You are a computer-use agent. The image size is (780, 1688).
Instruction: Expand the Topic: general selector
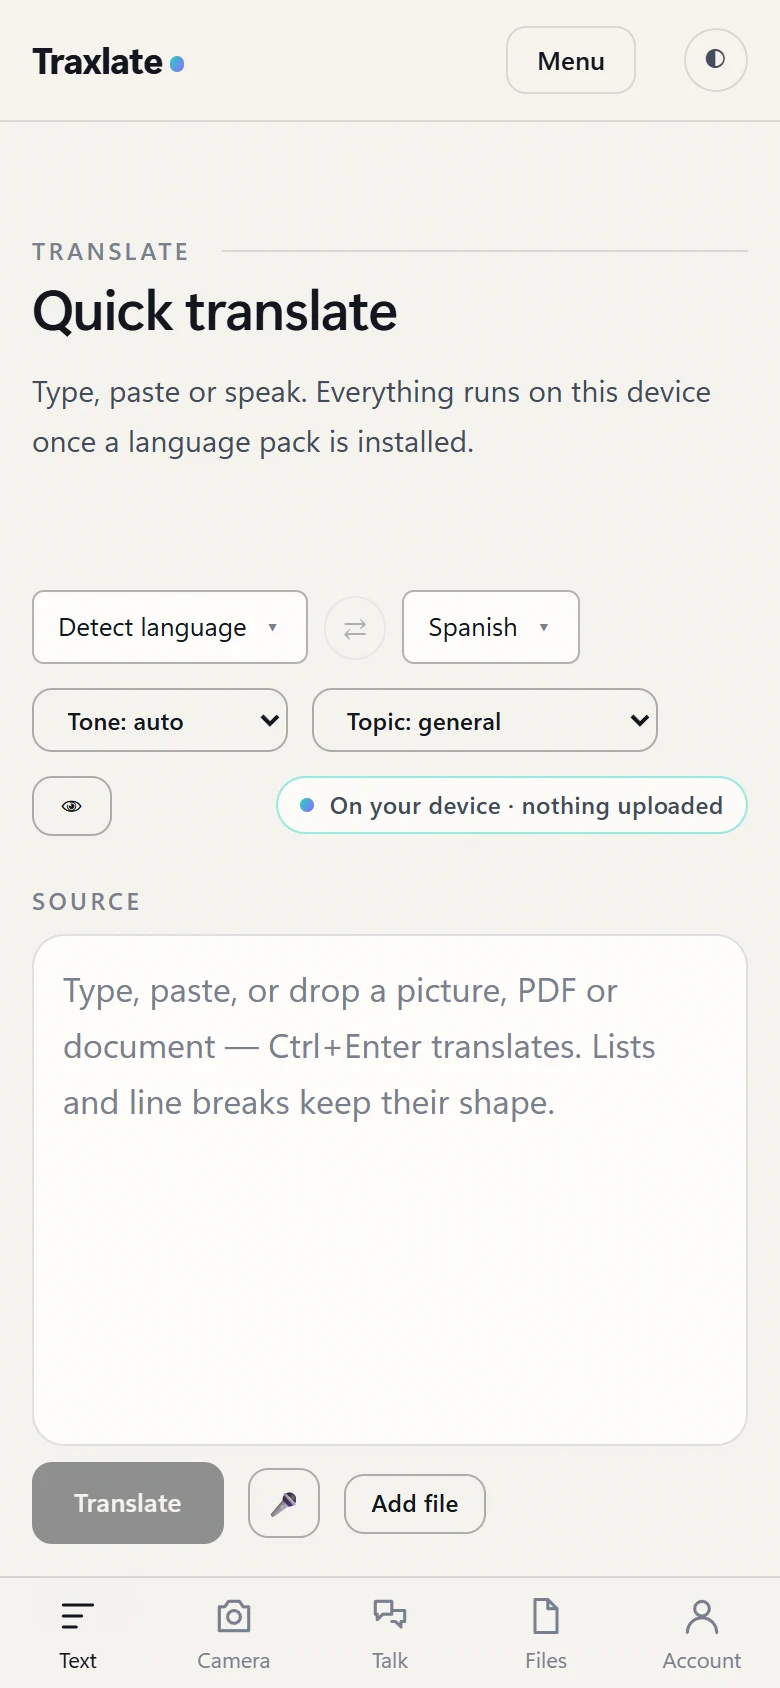(x=485, y=720)
